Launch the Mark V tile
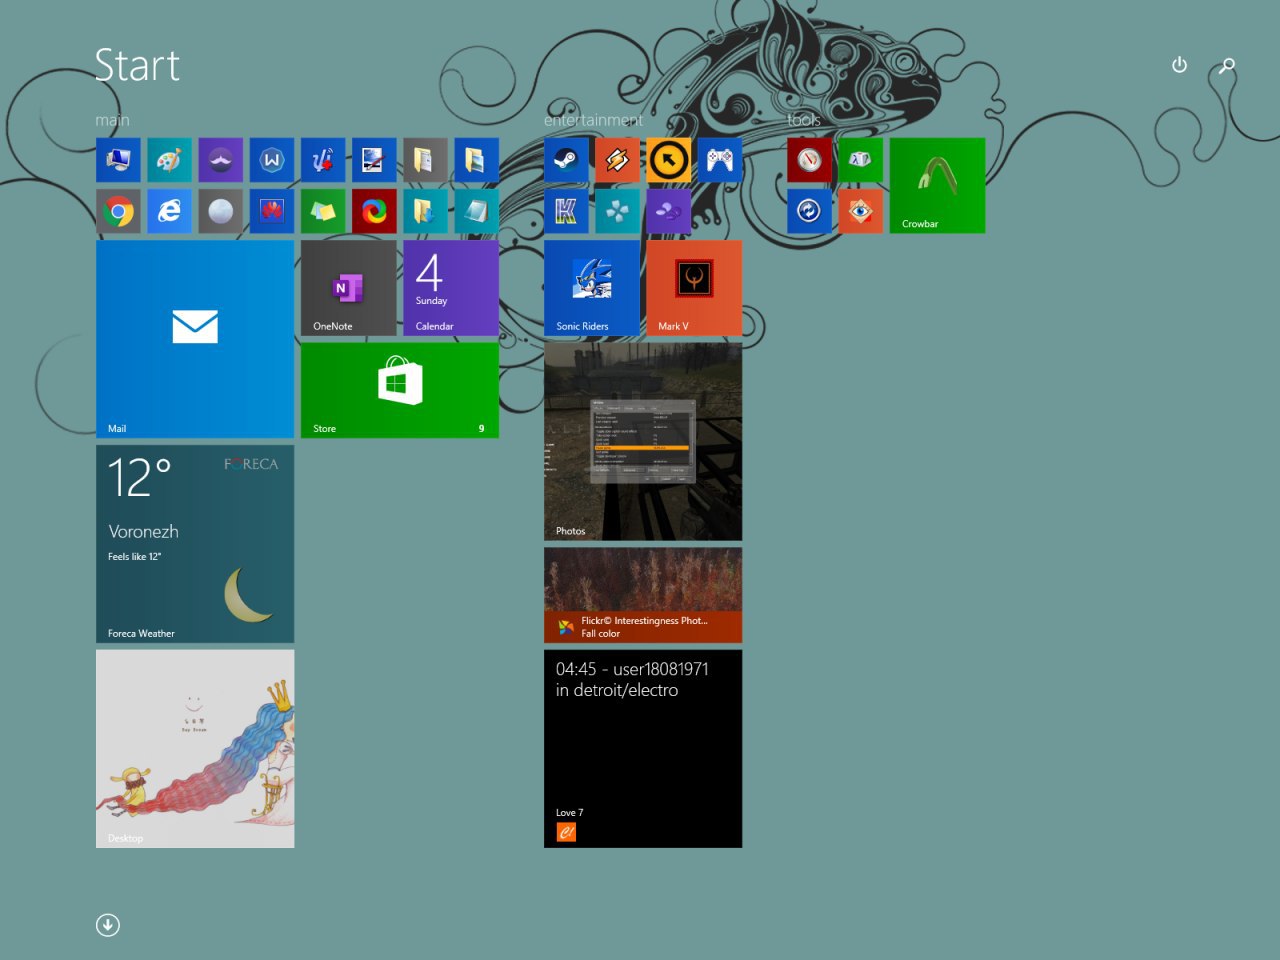1280x960 pixels. pyautogui.click(x=694, y=288)
